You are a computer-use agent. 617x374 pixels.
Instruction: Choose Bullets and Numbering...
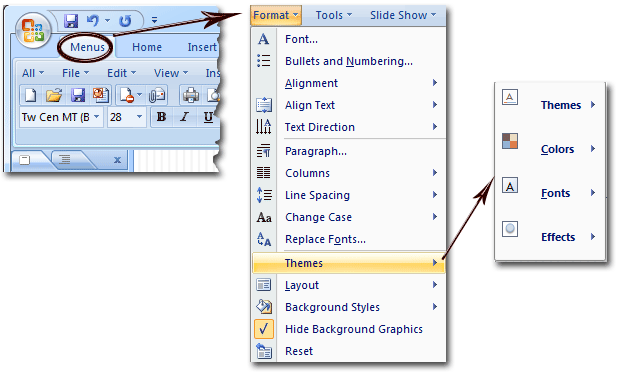tap(349, 61)
